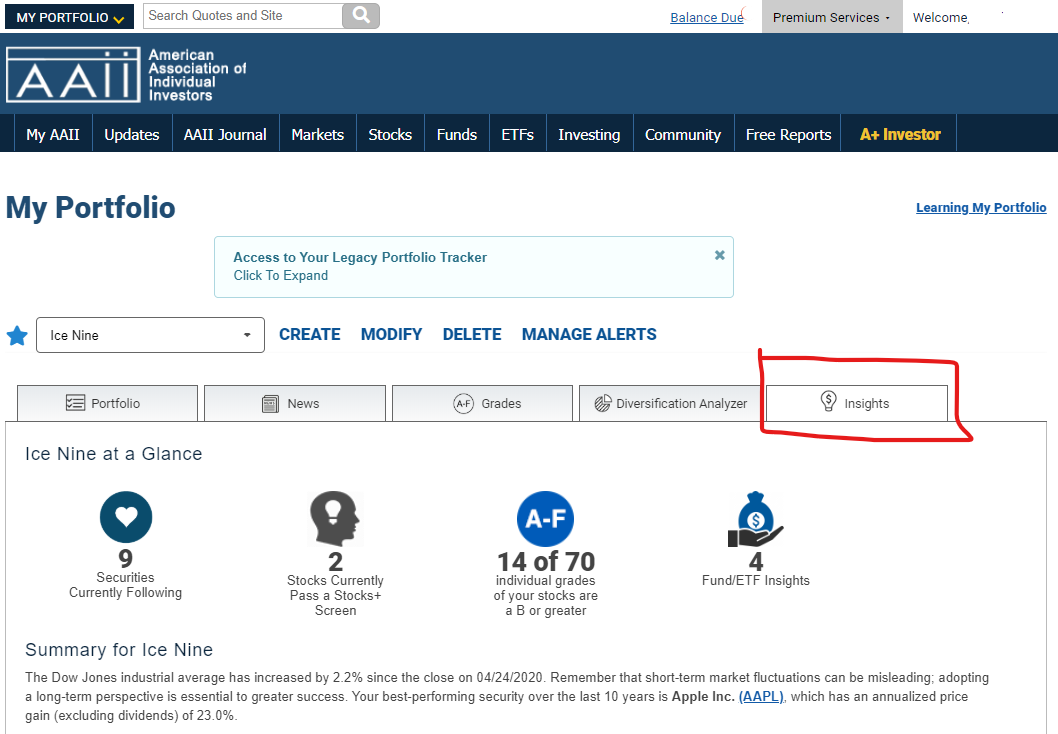Switch to the Portfolio tab

pos(107,403)
